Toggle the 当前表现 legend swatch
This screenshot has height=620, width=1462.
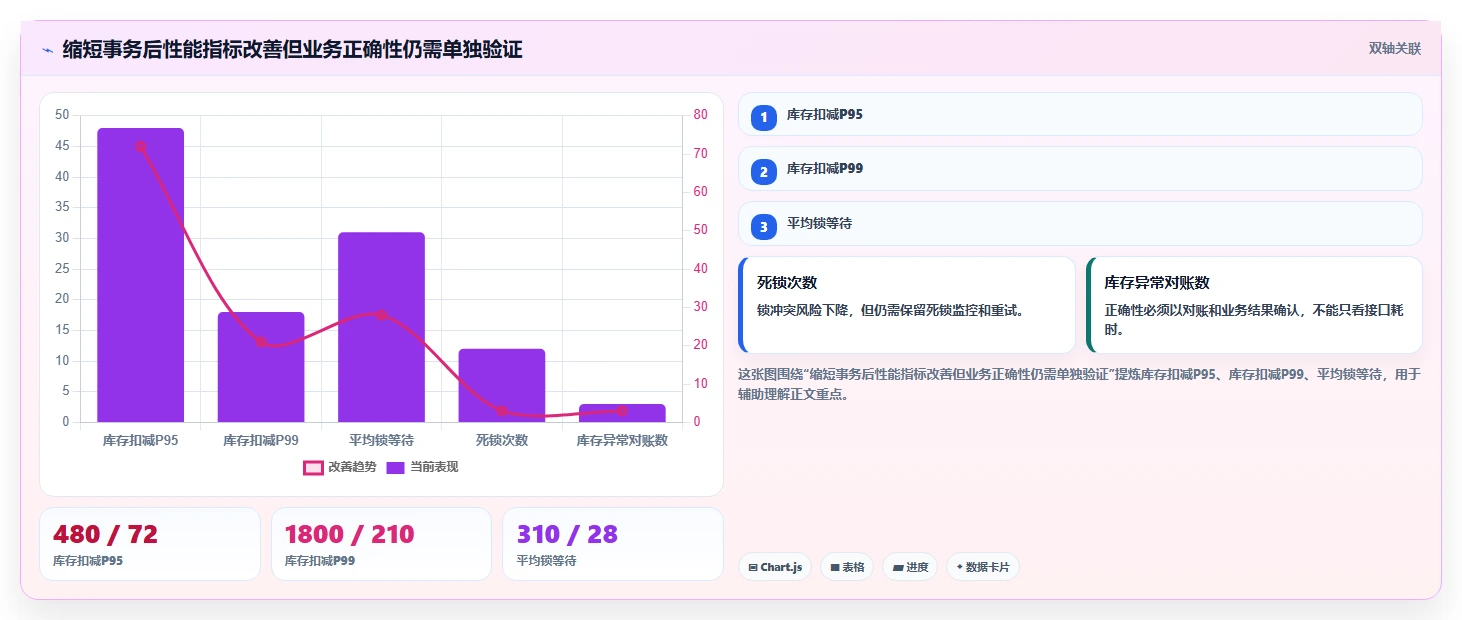click(x=396, y=467)
